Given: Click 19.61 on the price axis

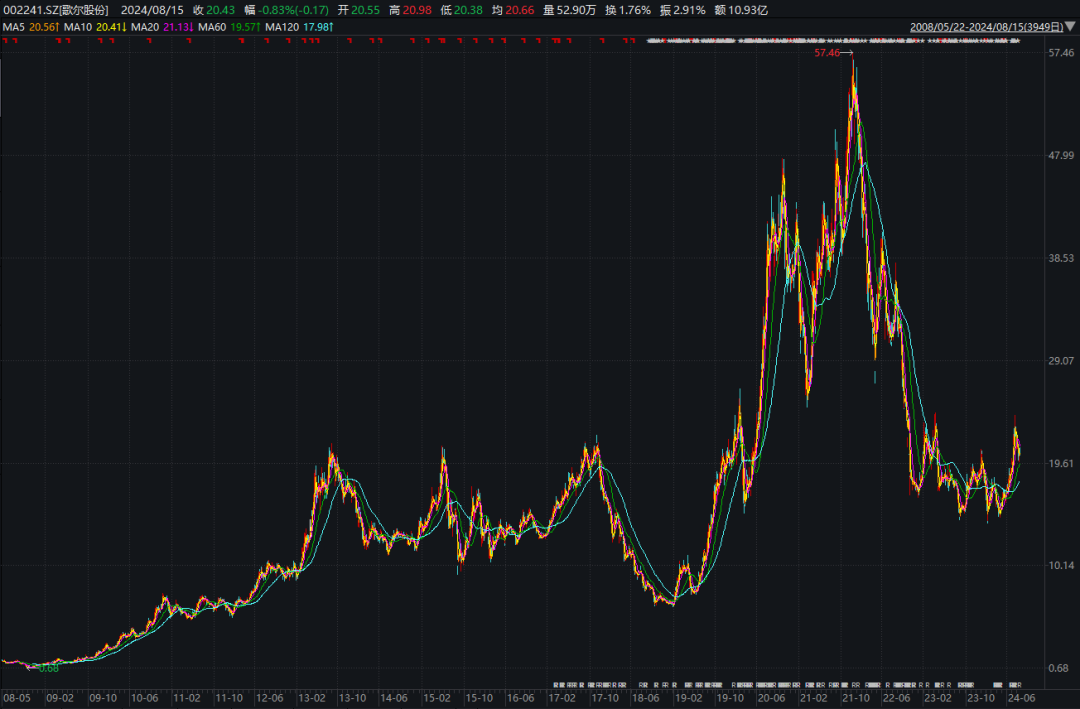Looking at the screenshot, I should [x=1061, y=464].
